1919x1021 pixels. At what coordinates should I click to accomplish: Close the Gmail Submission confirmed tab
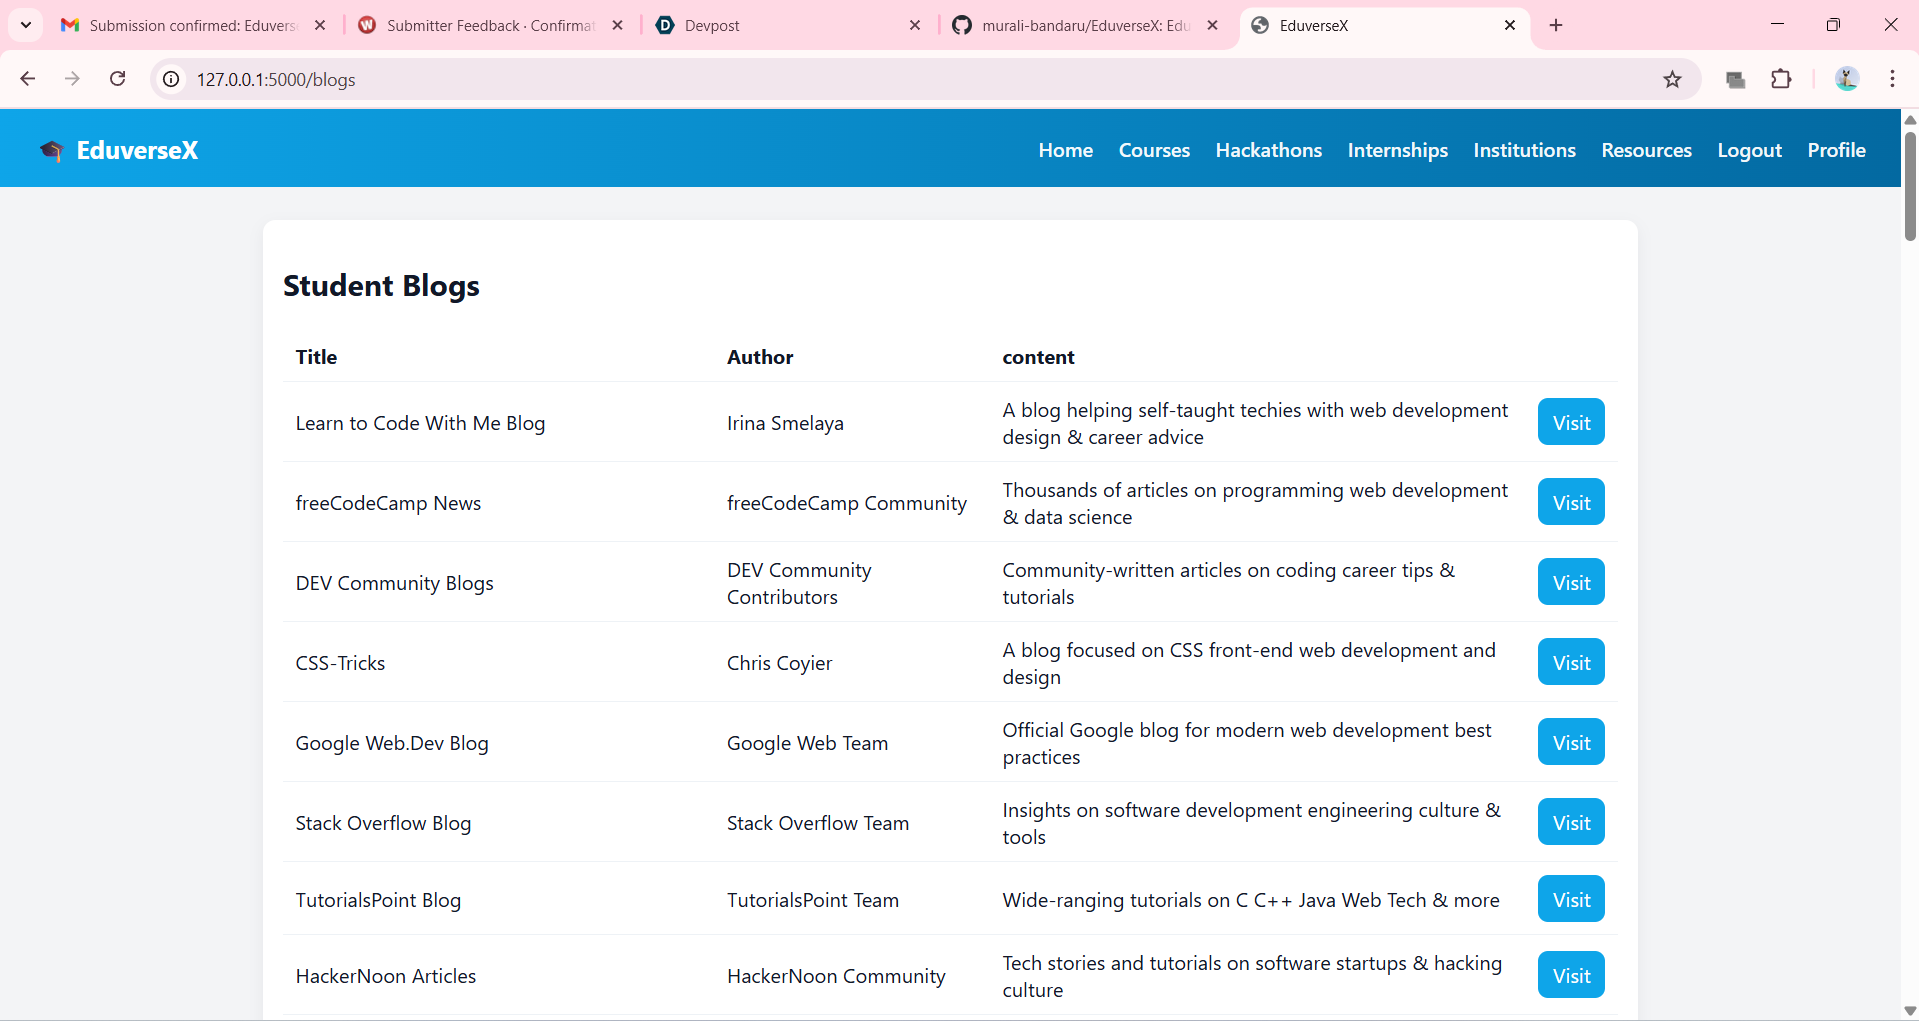point(320,25)
